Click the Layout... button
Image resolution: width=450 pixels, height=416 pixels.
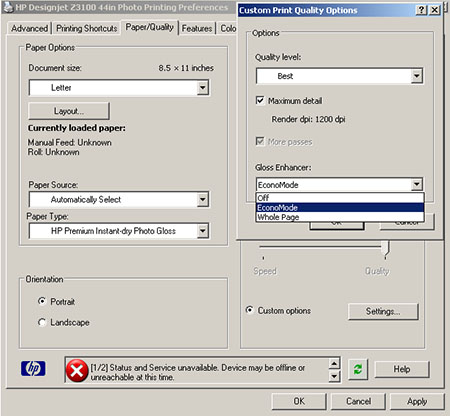[69, 111]
